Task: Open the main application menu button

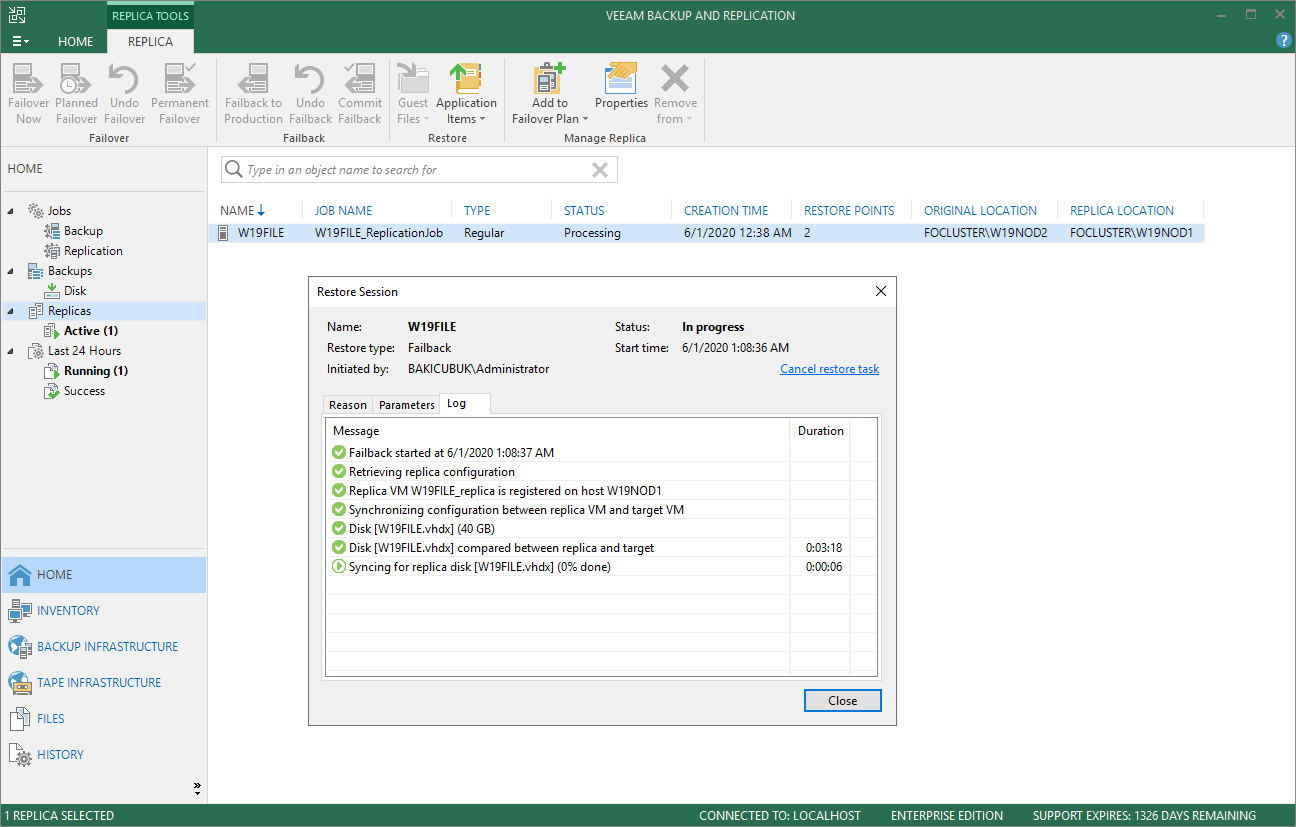Action: pyautogui.click(x=20, y=42)
